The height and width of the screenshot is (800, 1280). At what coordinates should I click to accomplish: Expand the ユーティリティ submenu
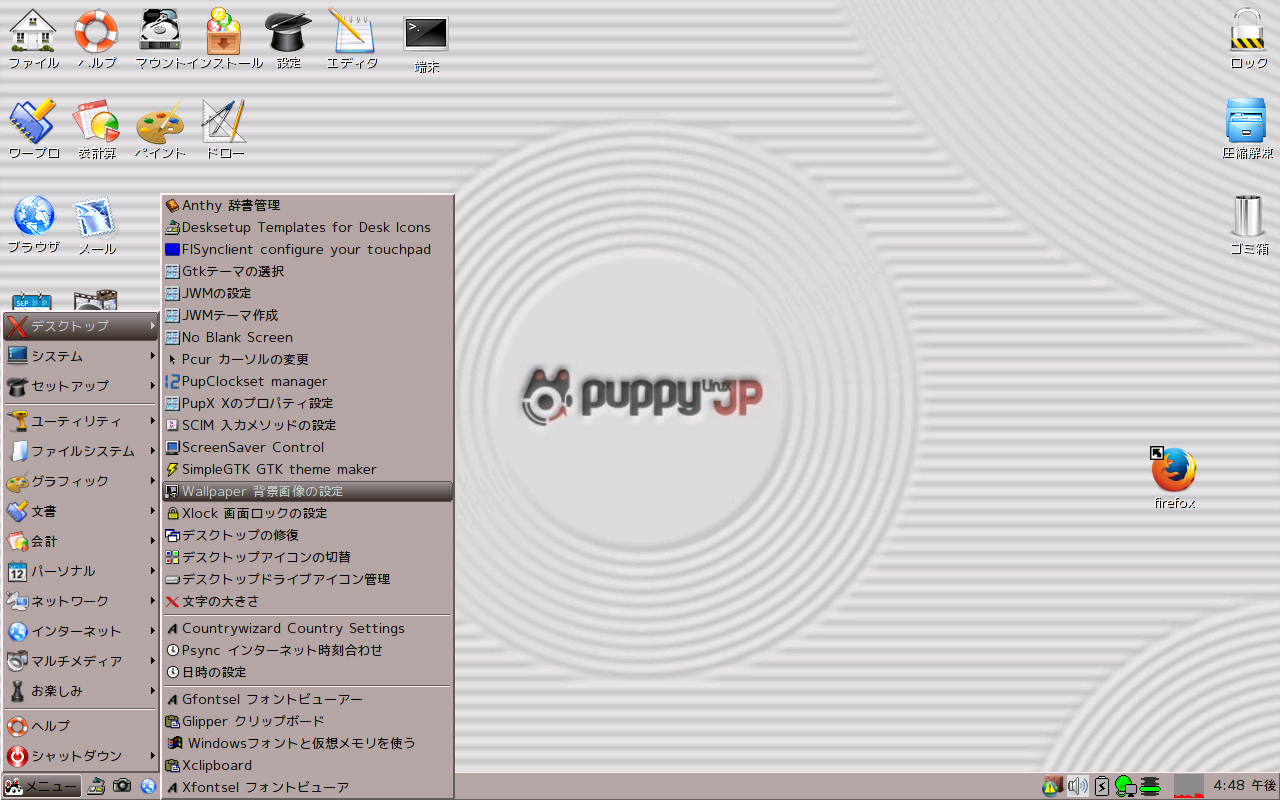[x=80, y=421]
